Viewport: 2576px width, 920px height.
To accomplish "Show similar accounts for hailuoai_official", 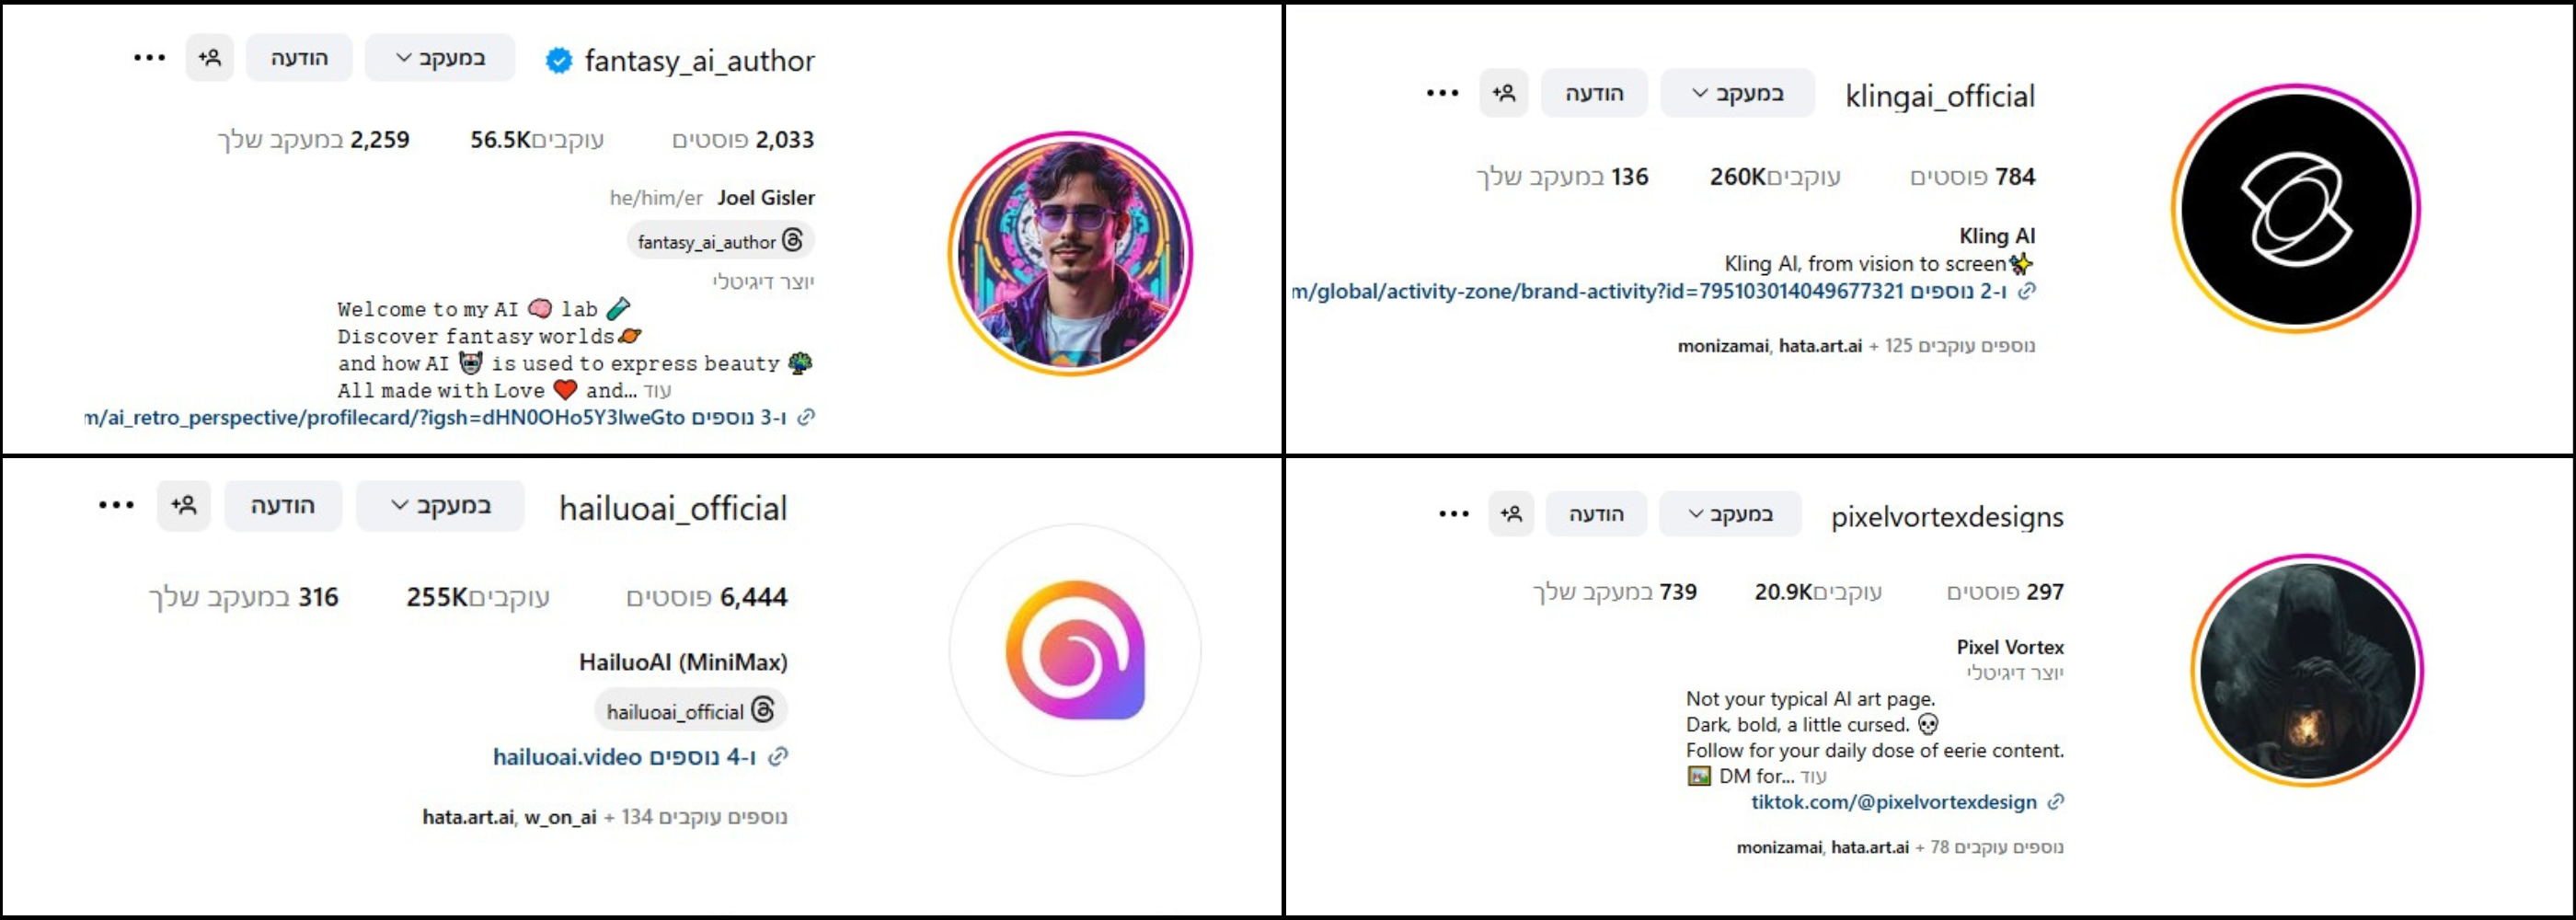I will pos(184,505).
